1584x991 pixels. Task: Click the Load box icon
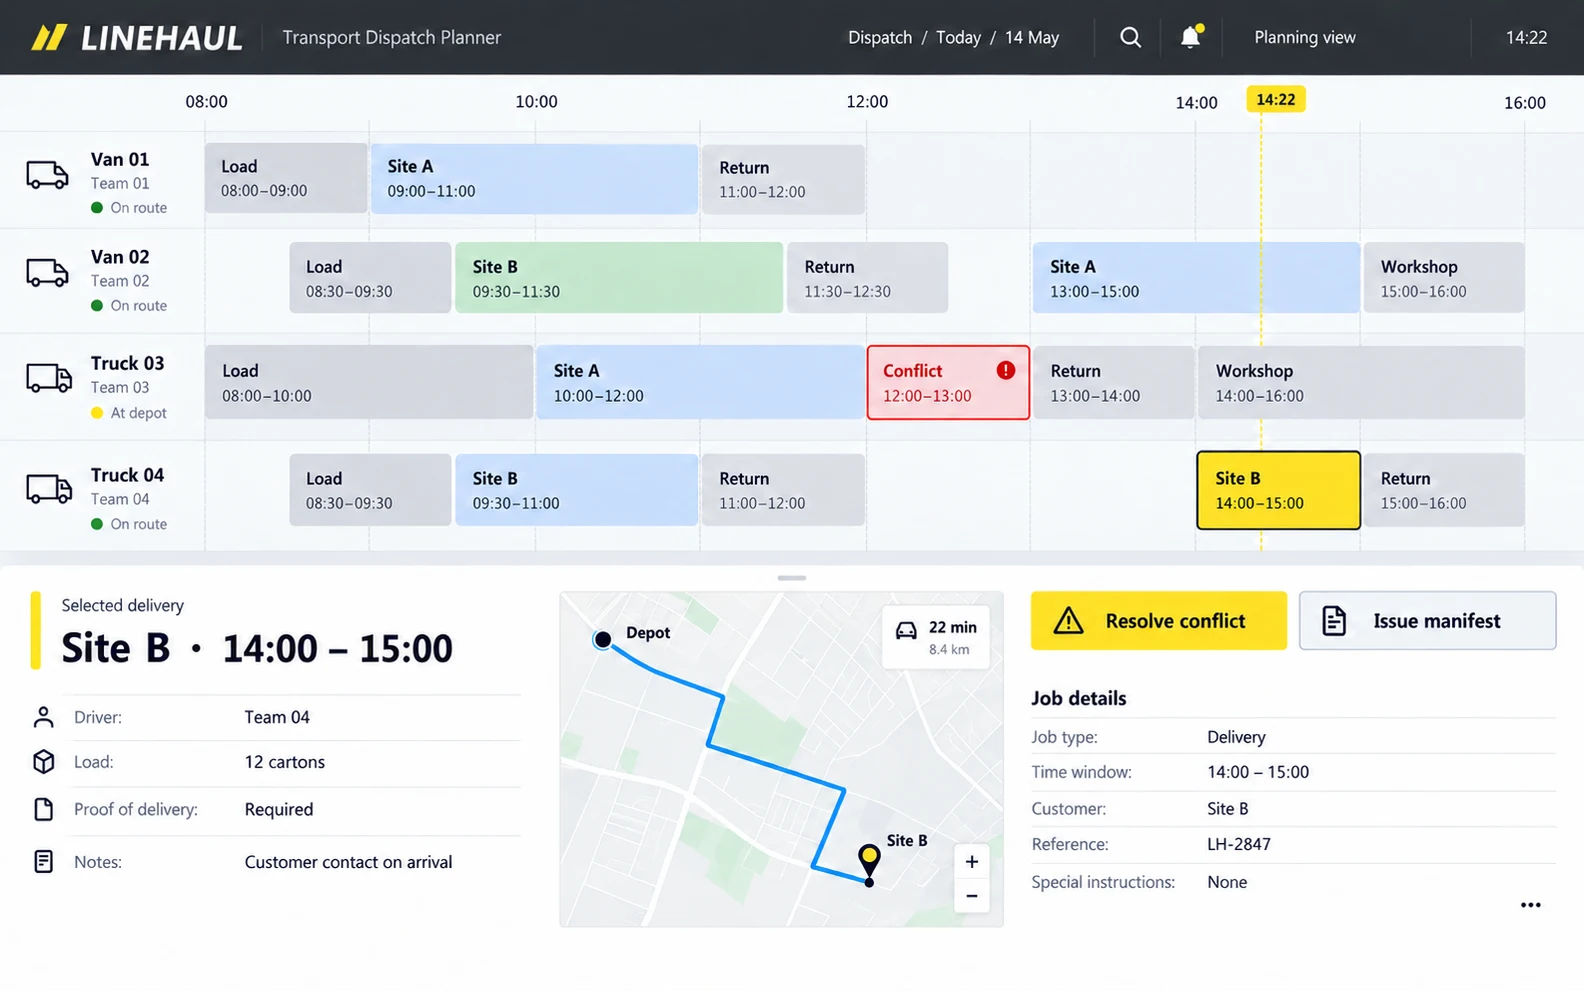(43, 762)
